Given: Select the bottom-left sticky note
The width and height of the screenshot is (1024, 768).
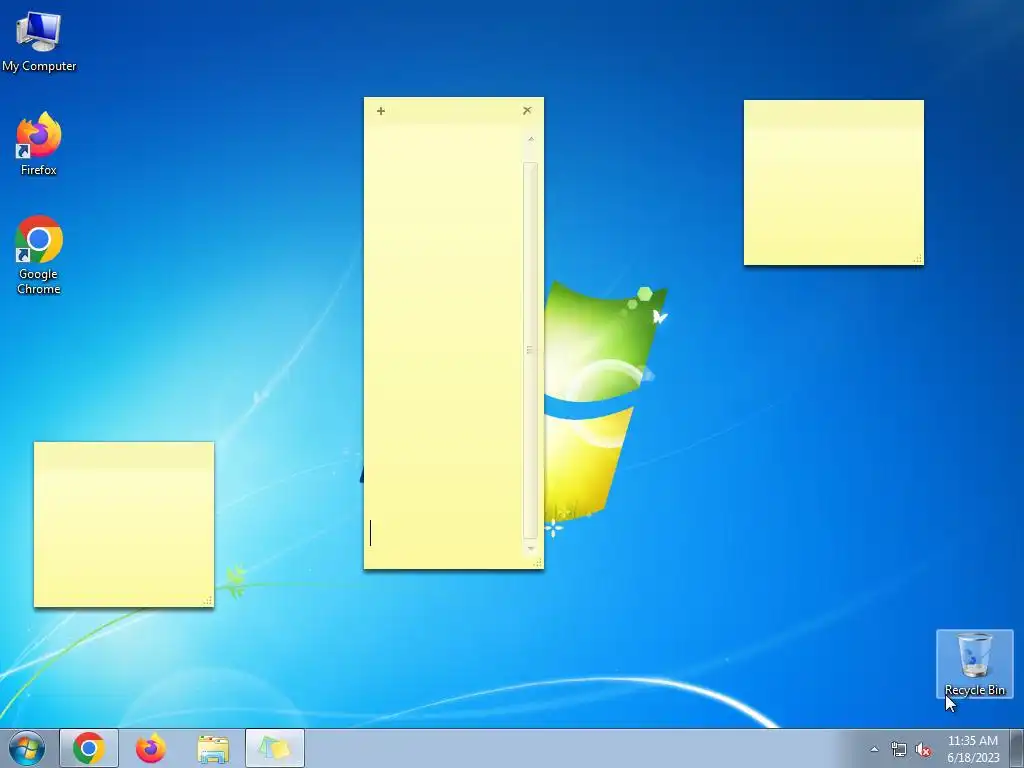Looking at the screenshot, I should point(123,524).
